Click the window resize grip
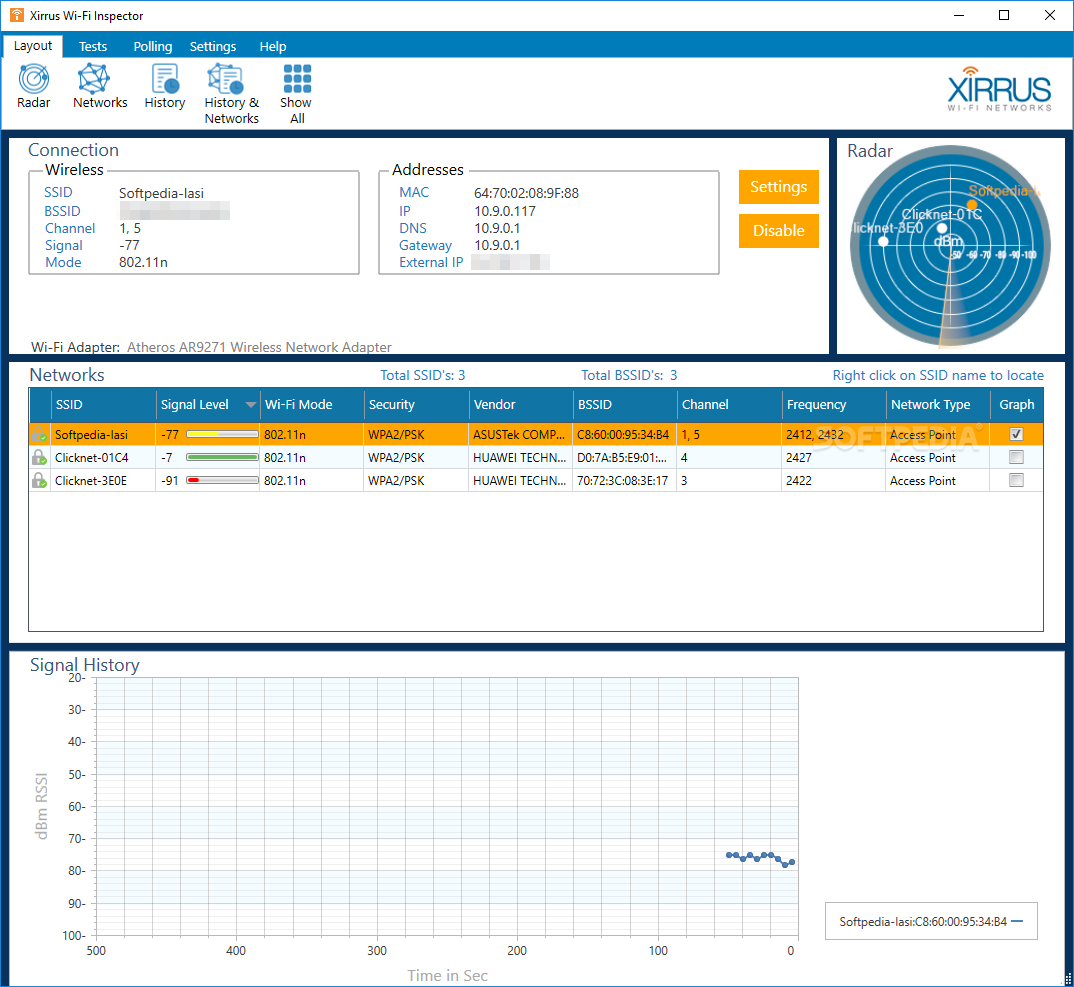 [x=1067, y=980]
